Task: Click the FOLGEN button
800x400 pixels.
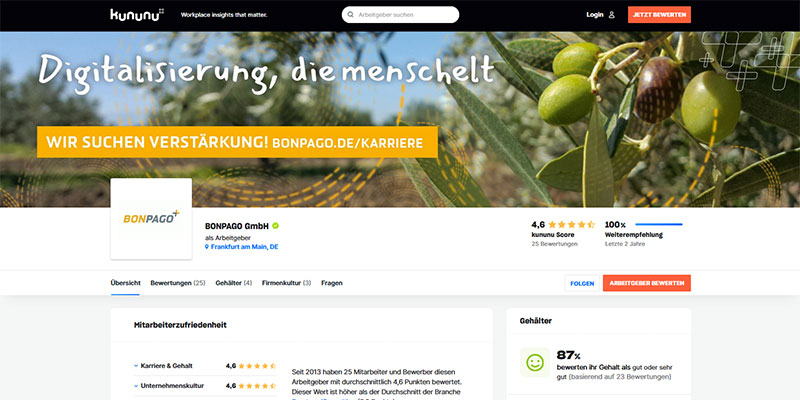Action: (x=582, y=283)
